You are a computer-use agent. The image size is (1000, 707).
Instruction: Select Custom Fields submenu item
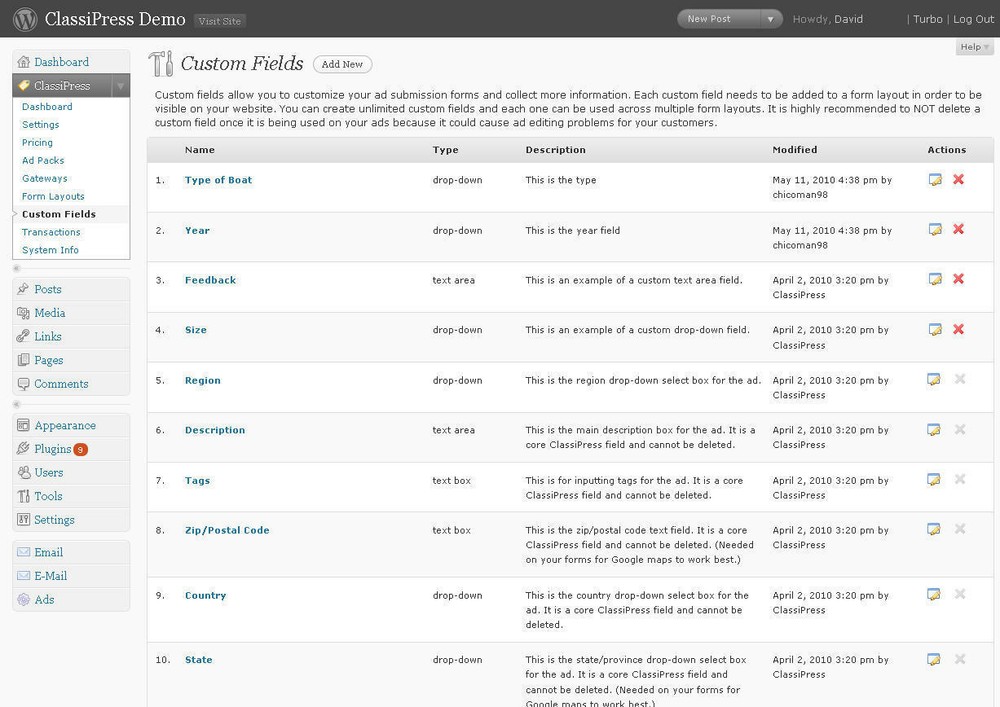pyautogui.click(x=59, y=214)
